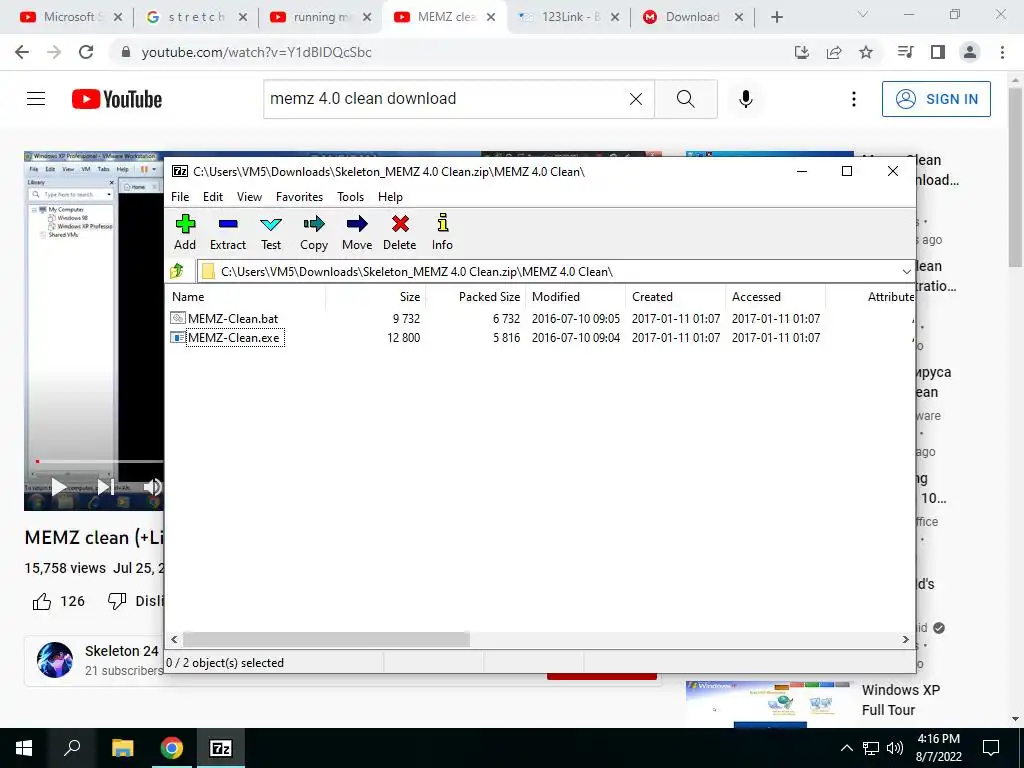
Task: Click the SIGN IN button
Action: [936, 99]
